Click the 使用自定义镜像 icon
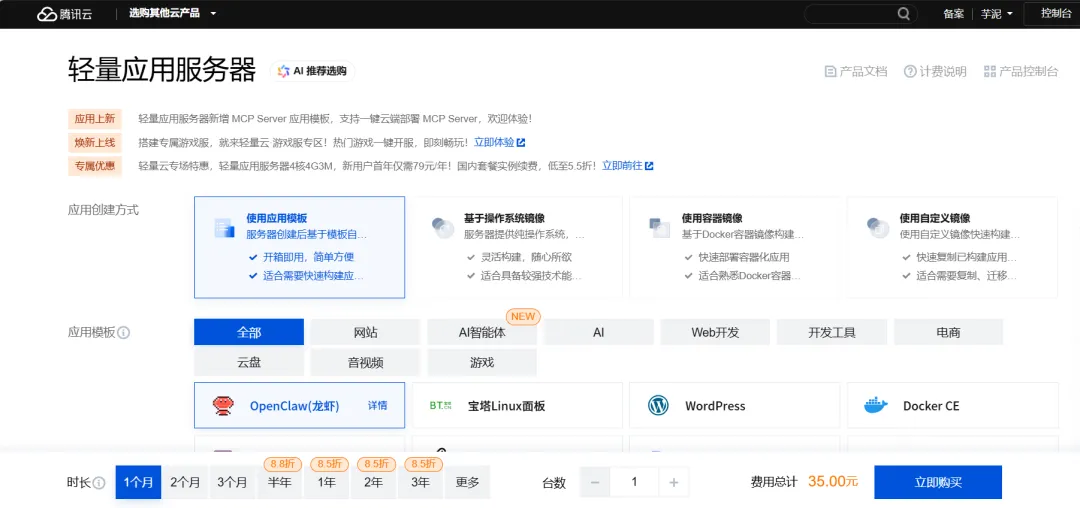This screenshot has width=1080, height=508. [x=878, y=228]
